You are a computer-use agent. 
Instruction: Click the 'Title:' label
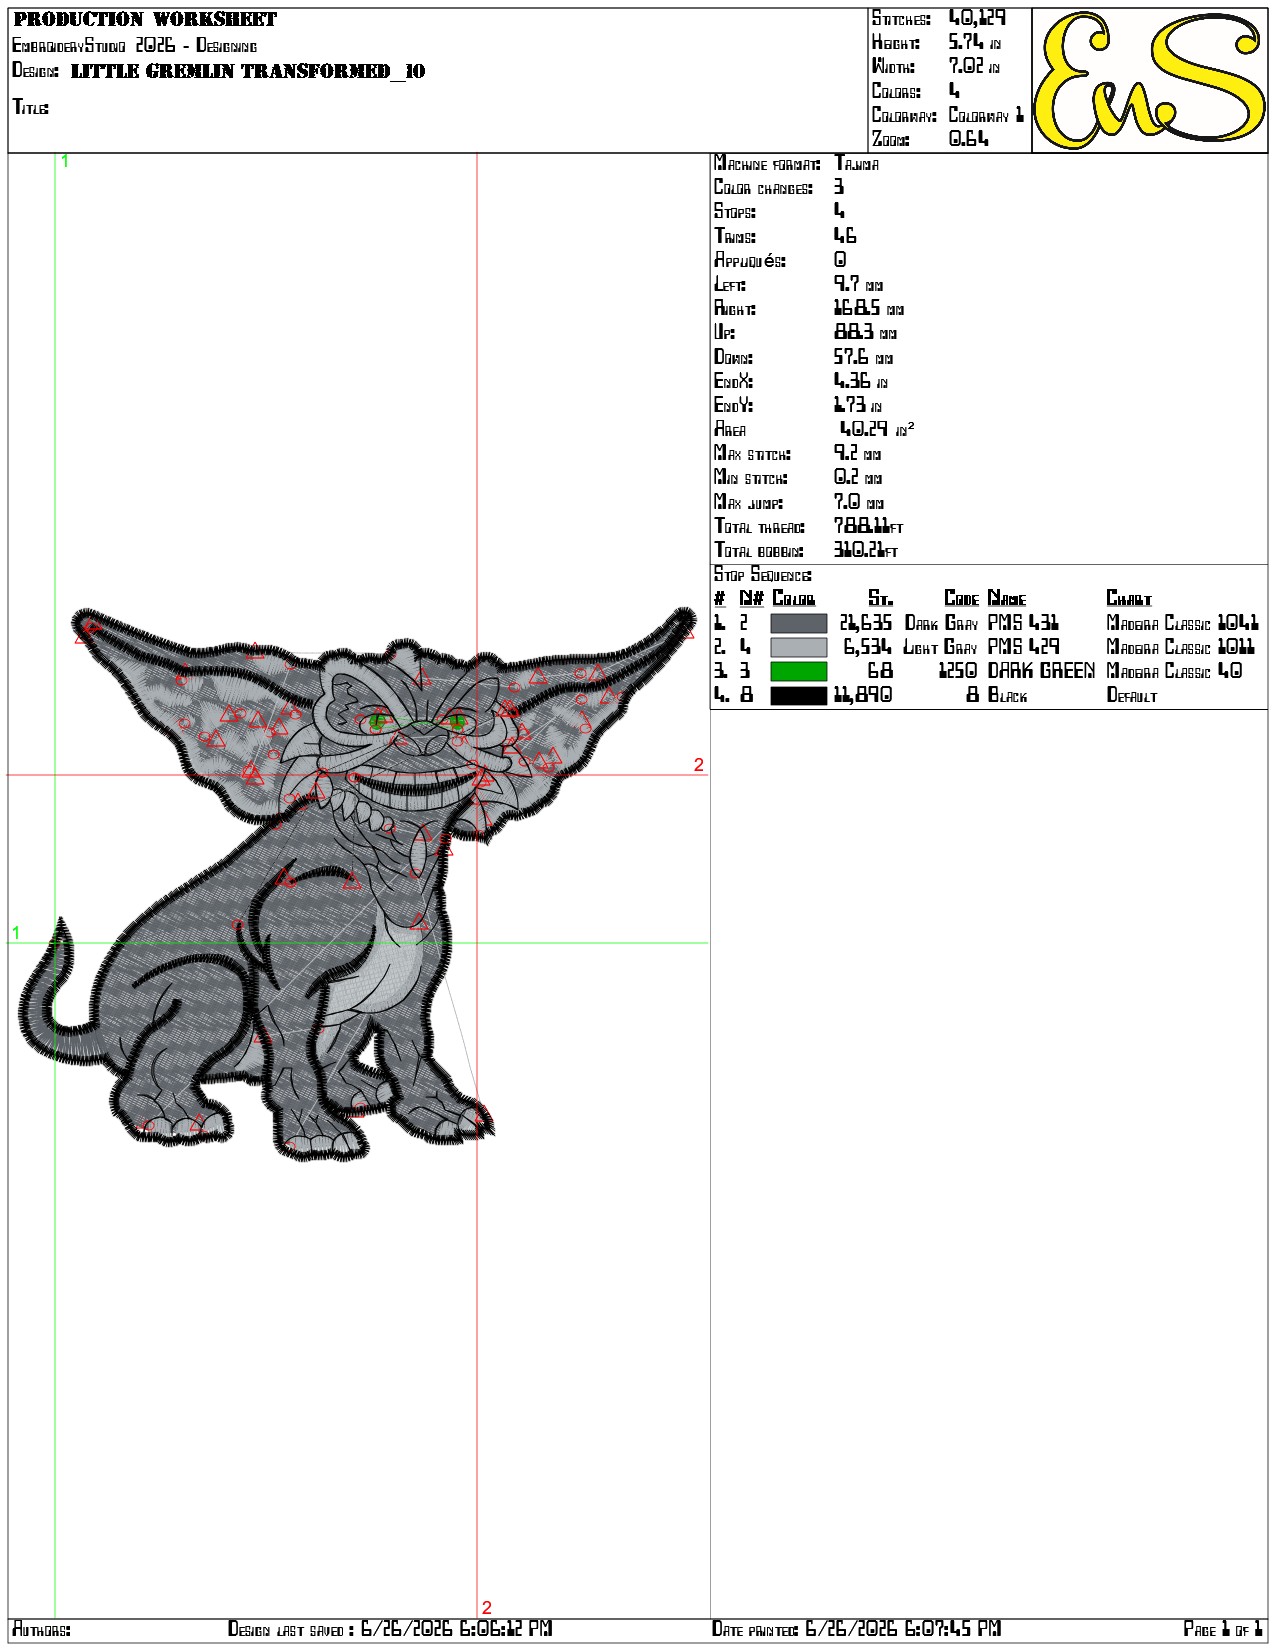tap(30, 107)
